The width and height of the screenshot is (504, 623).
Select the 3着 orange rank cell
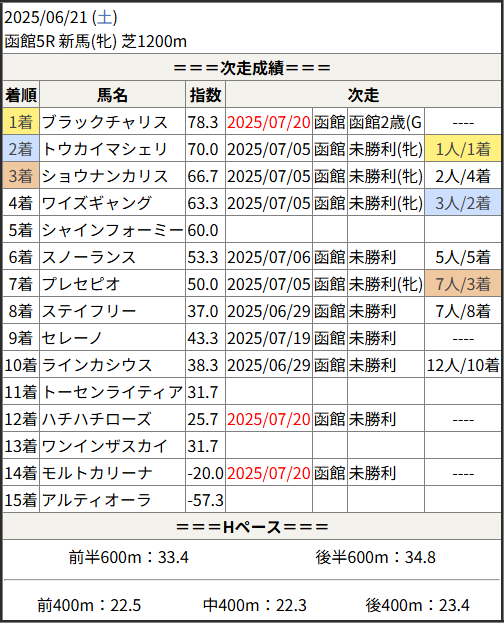[x=21, y=176]
